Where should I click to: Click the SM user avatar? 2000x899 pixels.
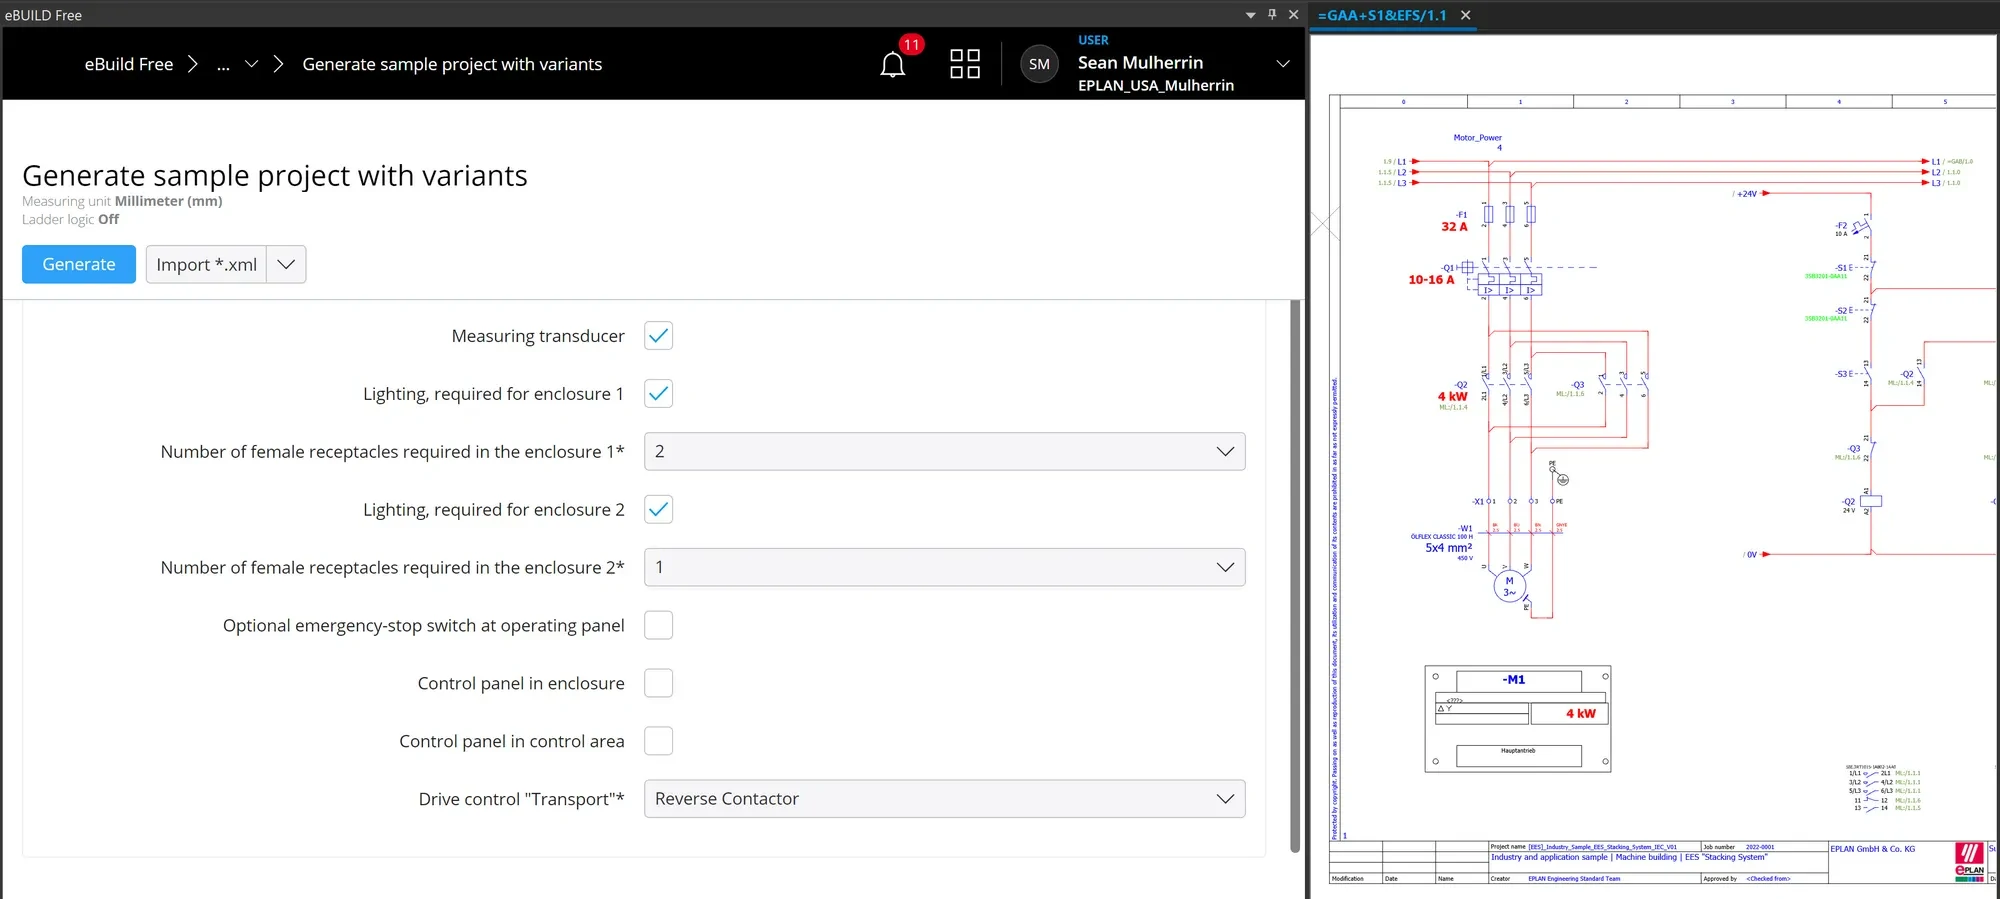pos(1040,64)
